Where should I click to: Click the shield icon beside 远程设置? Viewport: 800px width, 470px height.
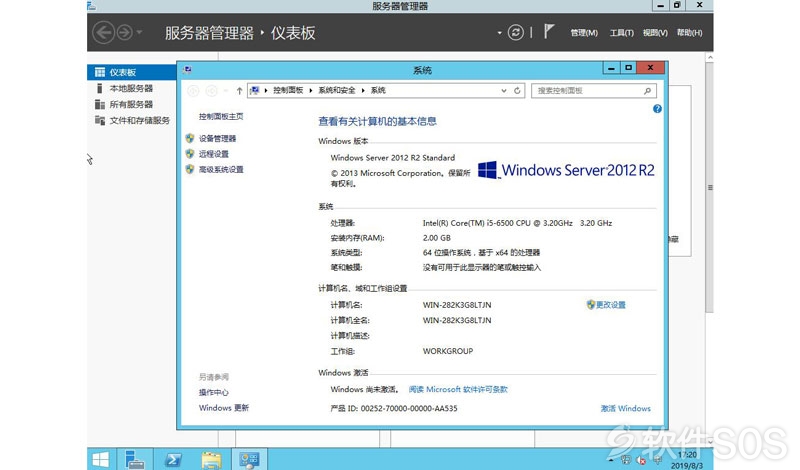[x=190, y=154]
